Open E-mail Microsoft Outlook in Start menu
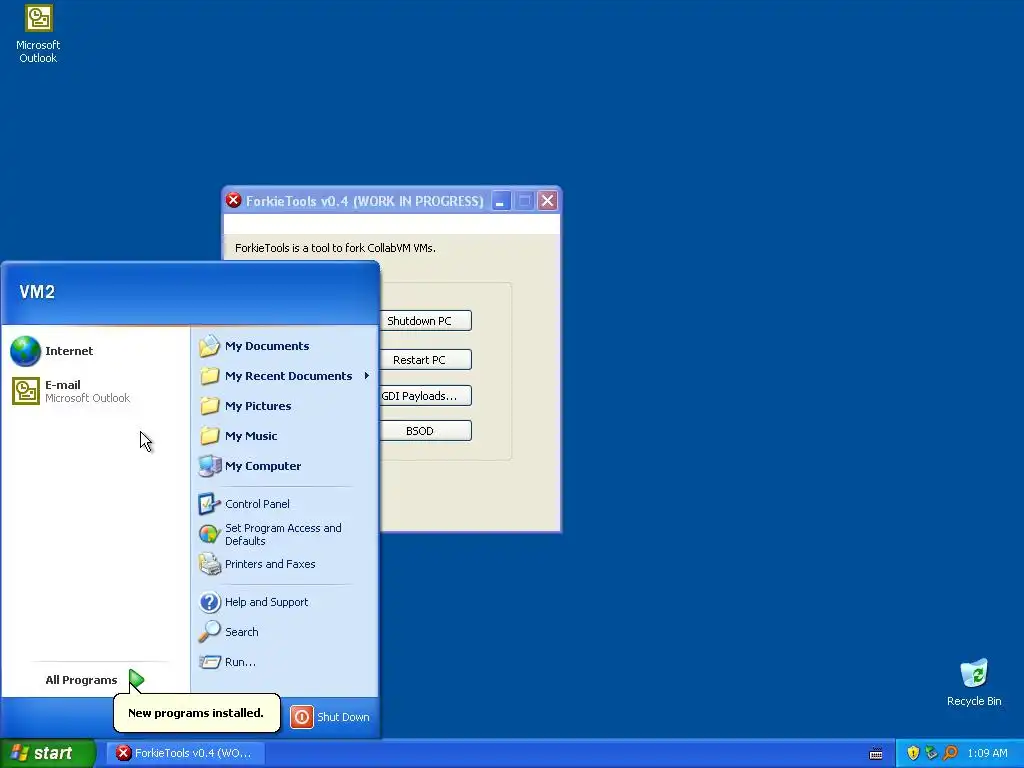 point(95,391)
